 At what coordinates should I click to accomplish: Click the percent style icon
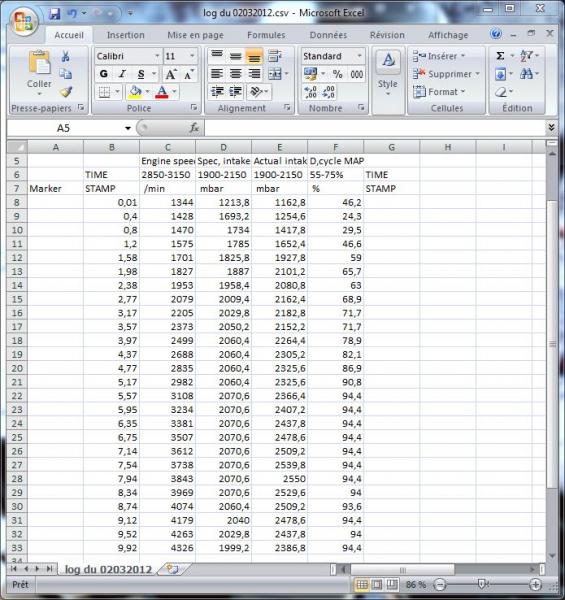point(337,74)
